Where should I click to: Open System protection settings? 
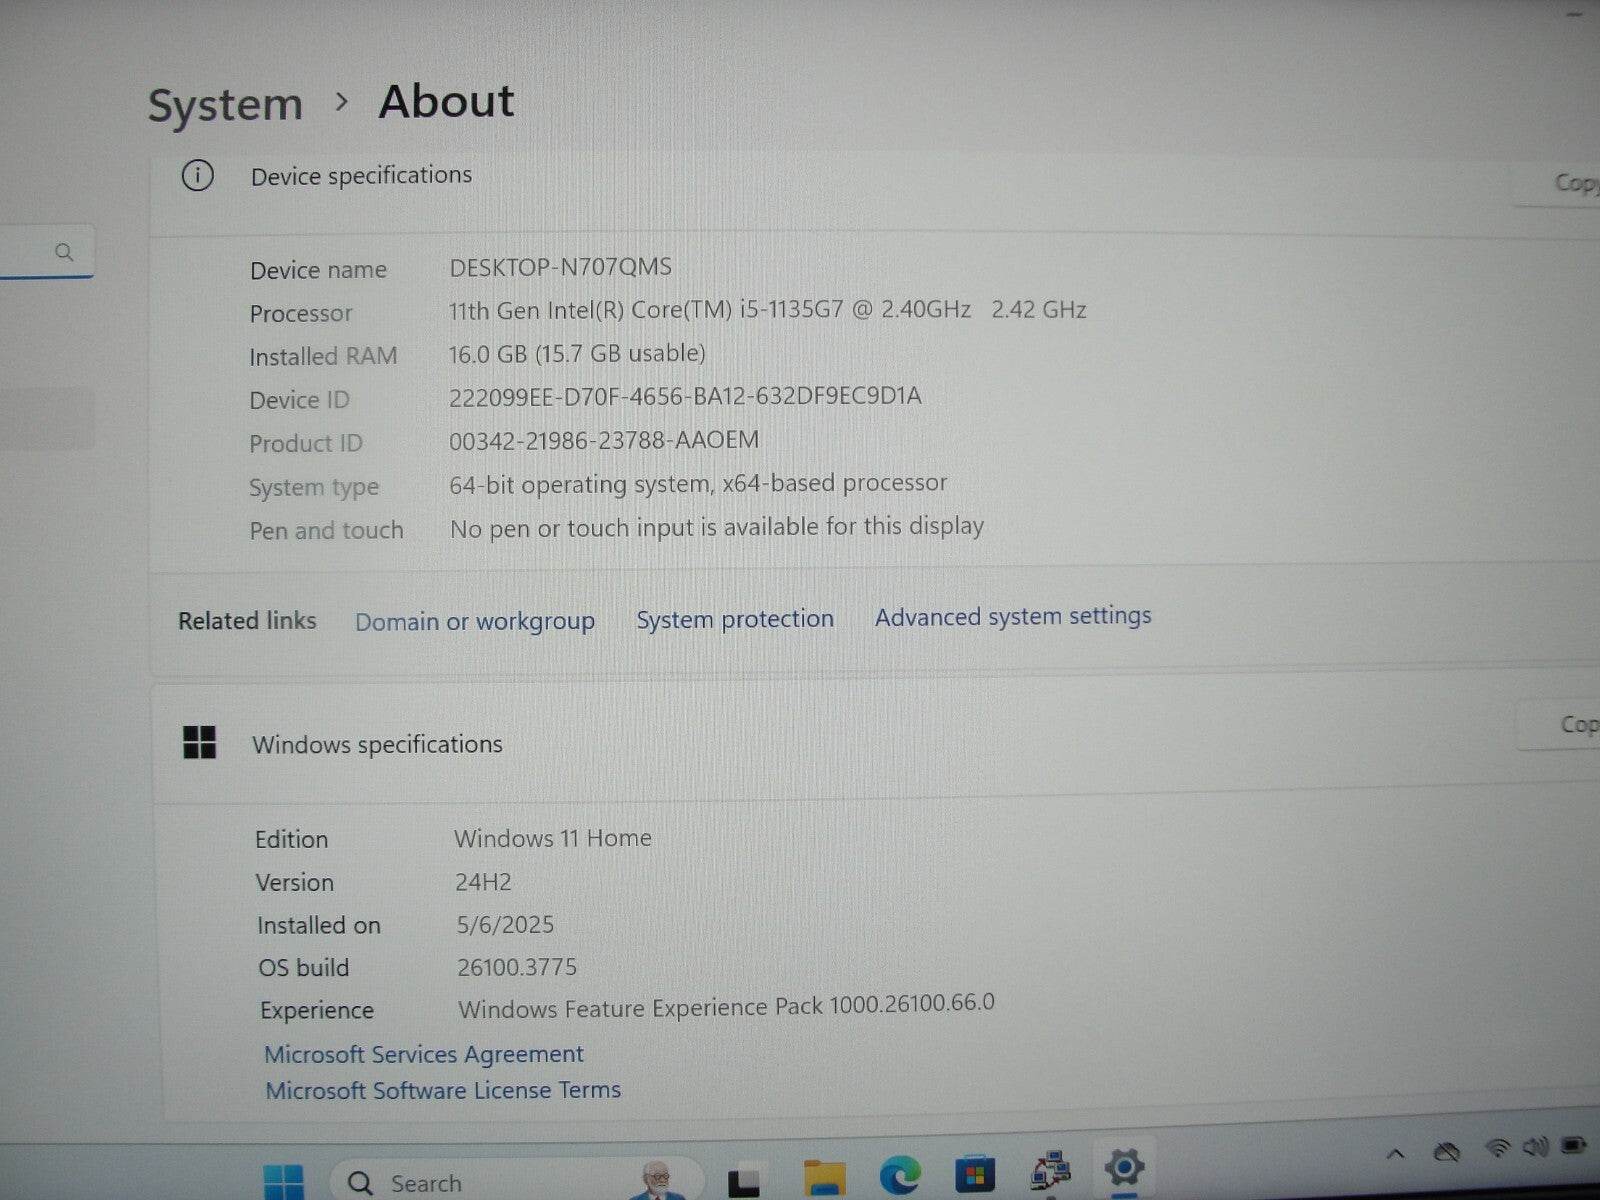coord(735,619)
